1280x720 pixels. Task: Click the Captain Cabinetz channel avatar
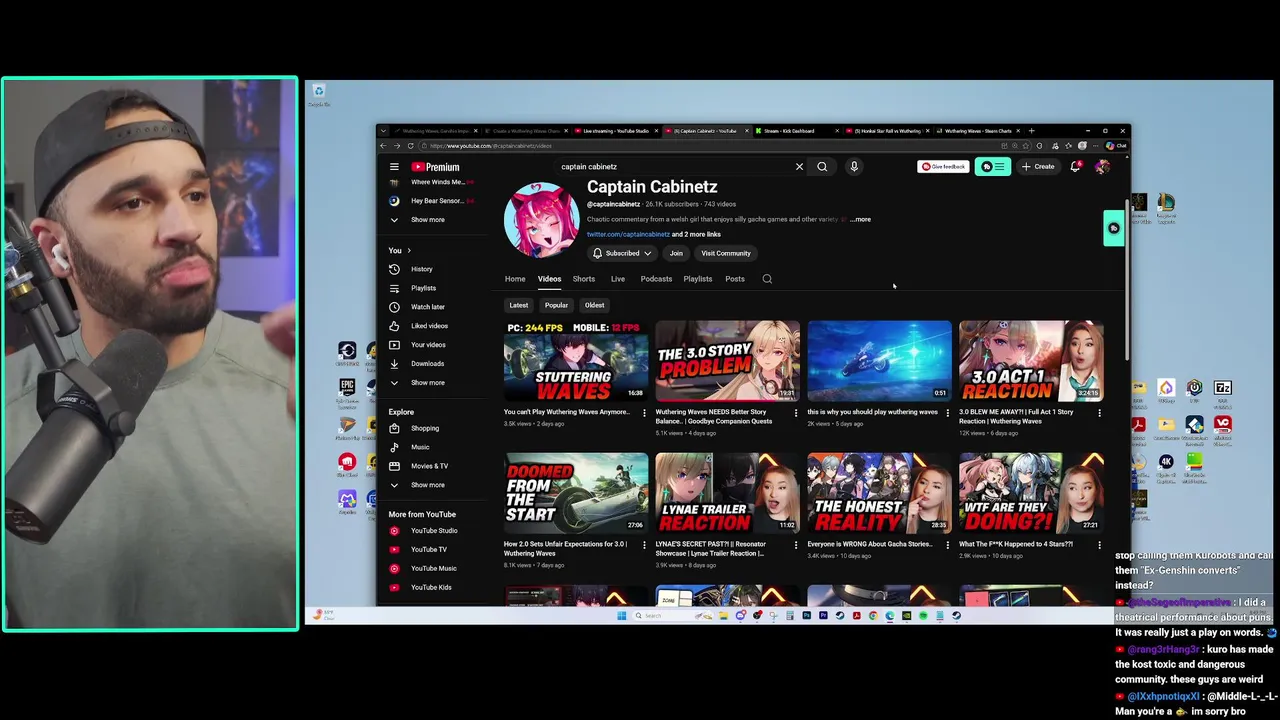click(541, 220)
